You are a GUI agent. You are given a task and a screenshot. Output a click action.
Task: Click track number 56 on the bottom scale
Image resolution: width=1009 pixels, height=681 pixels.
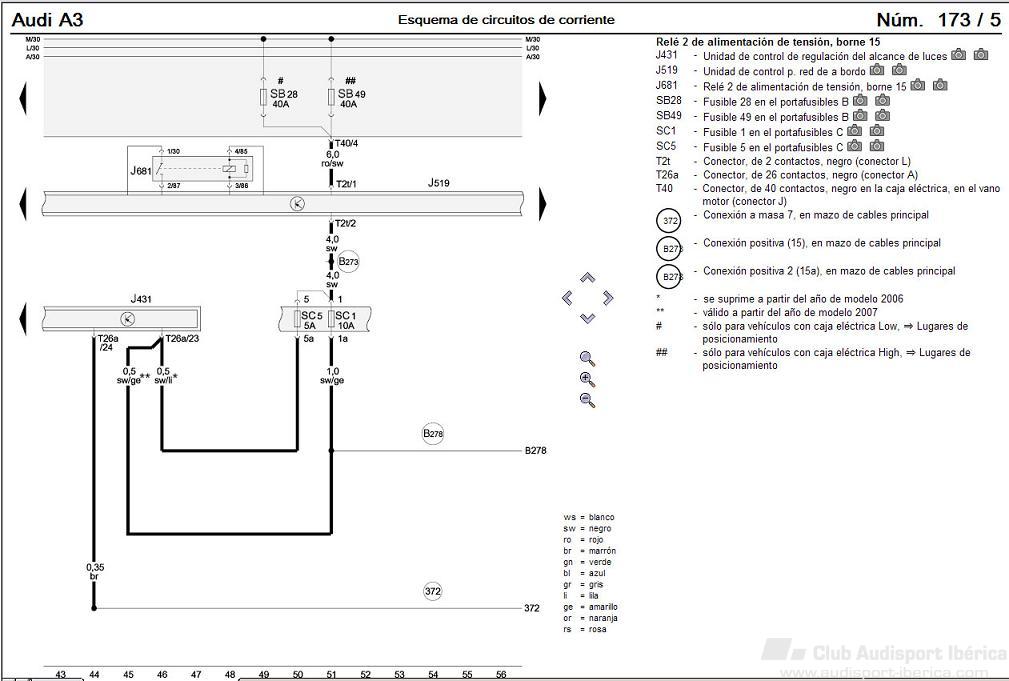(x=501, y=675)
